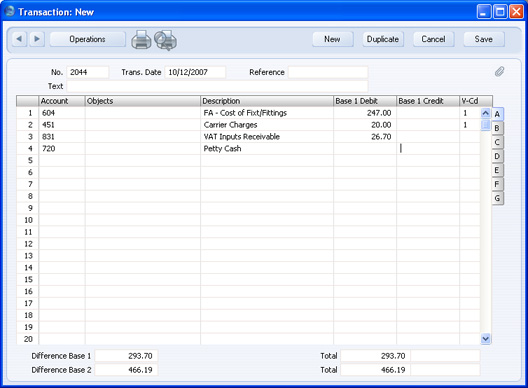Click the Objects column header
The width and height of the screenshot is (528, 388).
[x=143, y=101]
